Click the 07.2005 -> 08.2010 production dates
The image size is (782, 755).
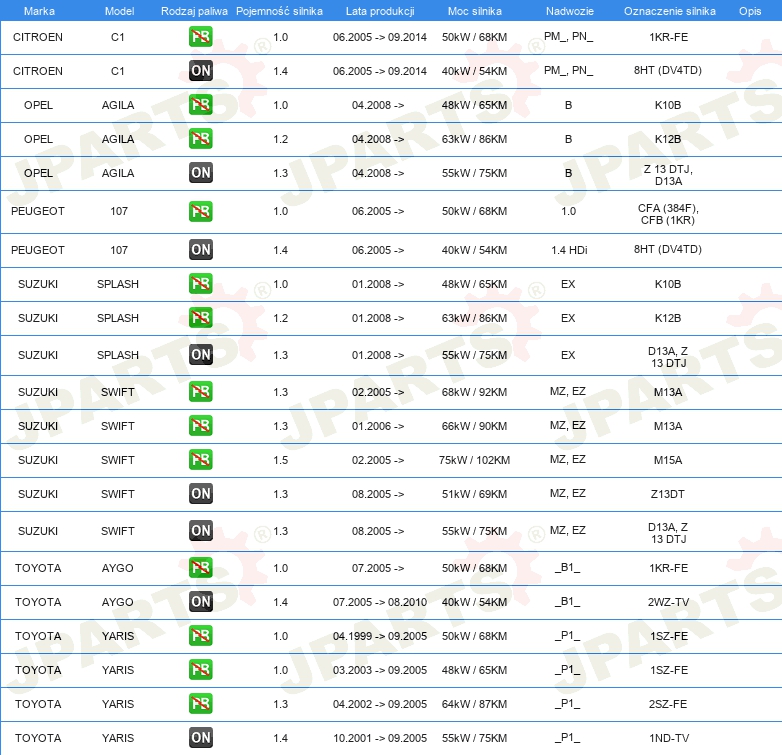380,602
